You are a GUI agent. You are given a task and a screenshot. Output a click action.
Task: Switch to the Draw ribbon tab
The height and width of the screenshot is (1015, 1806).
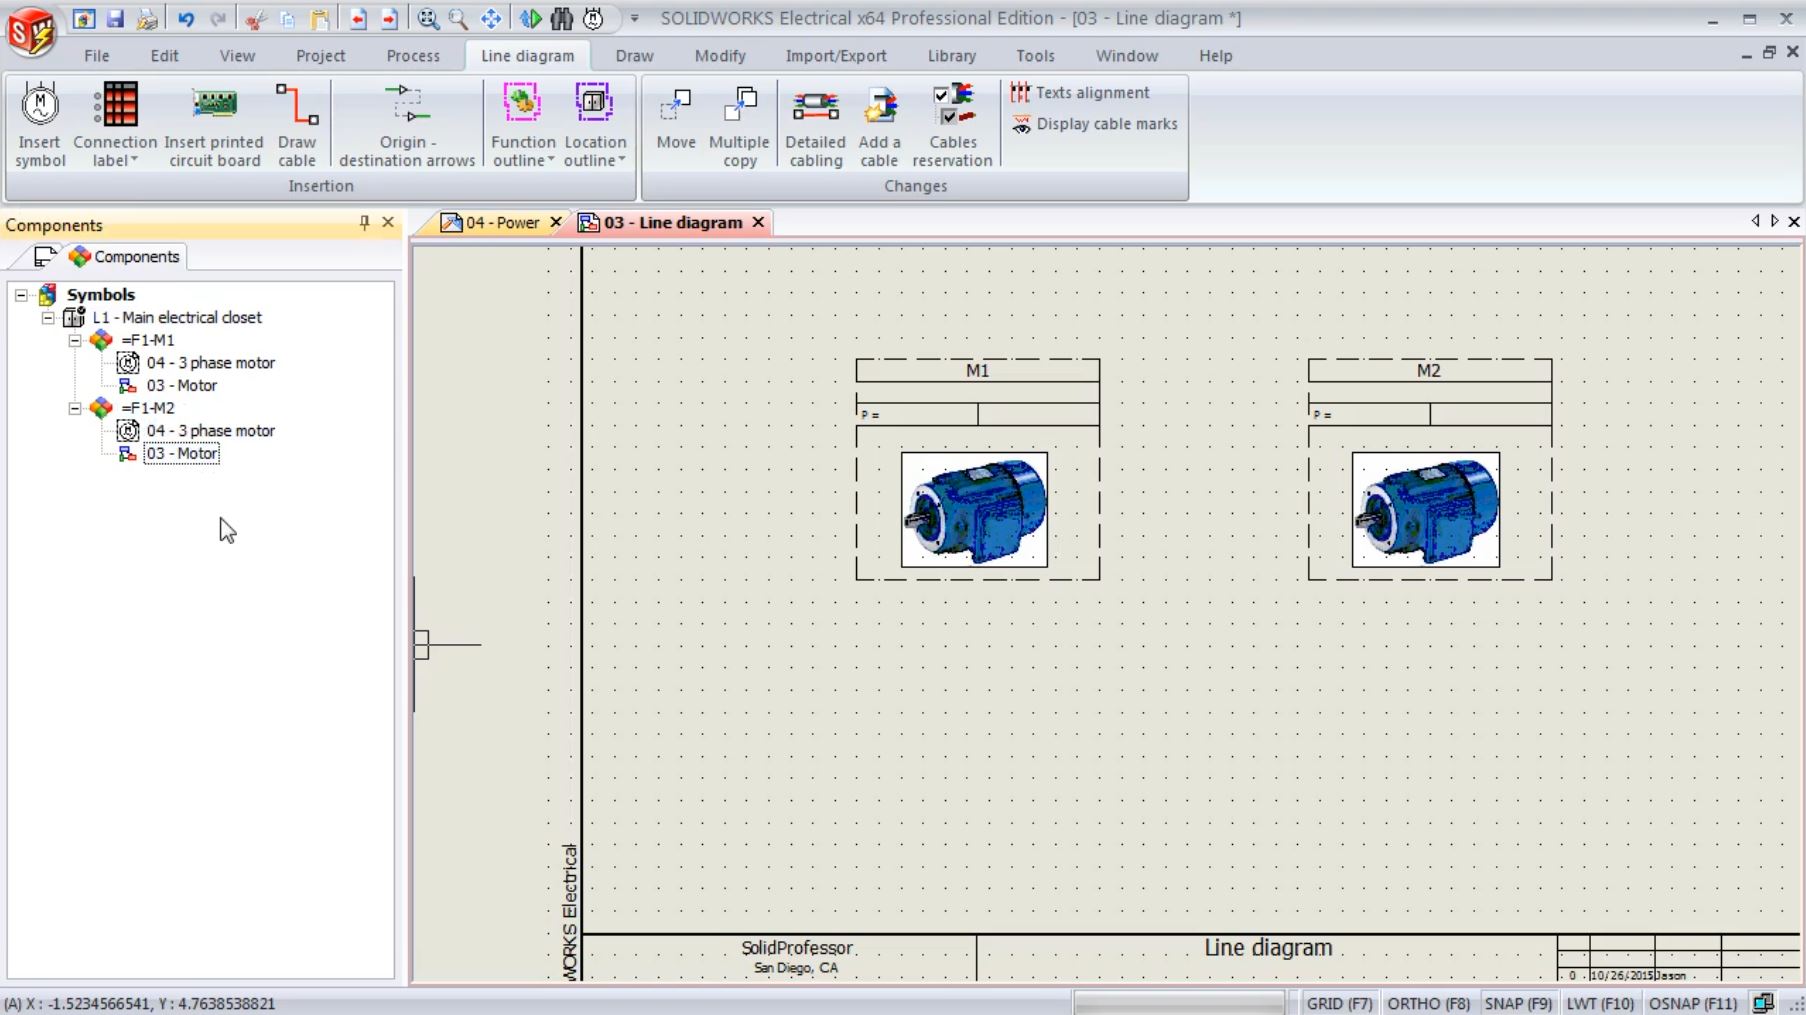635,56
